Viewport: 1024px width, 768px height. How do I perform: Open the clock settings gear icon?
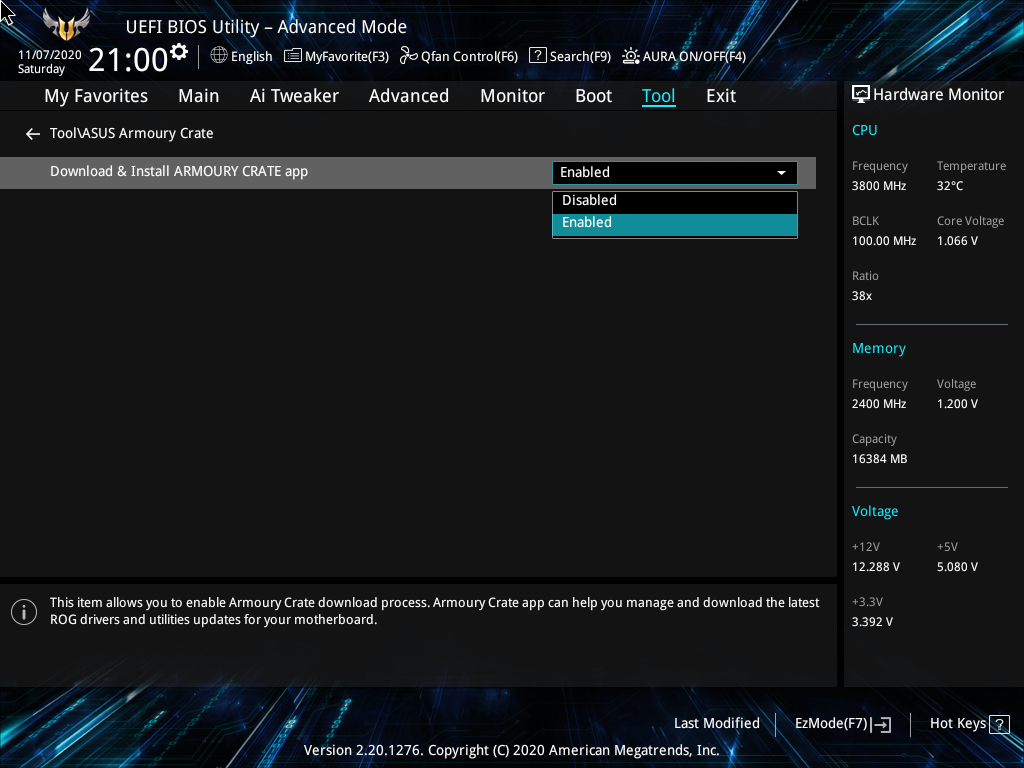click(x=179, y=52)
